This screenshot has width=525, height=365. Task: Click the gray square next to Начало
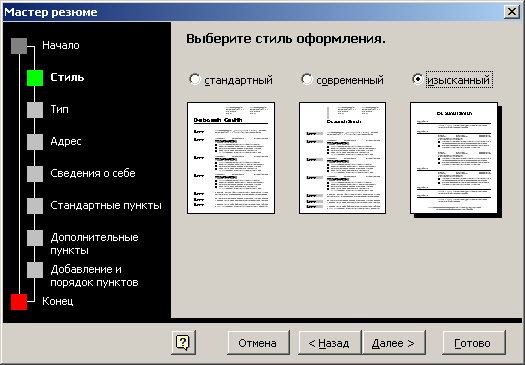pyautogui.click(x=19, y=46)
